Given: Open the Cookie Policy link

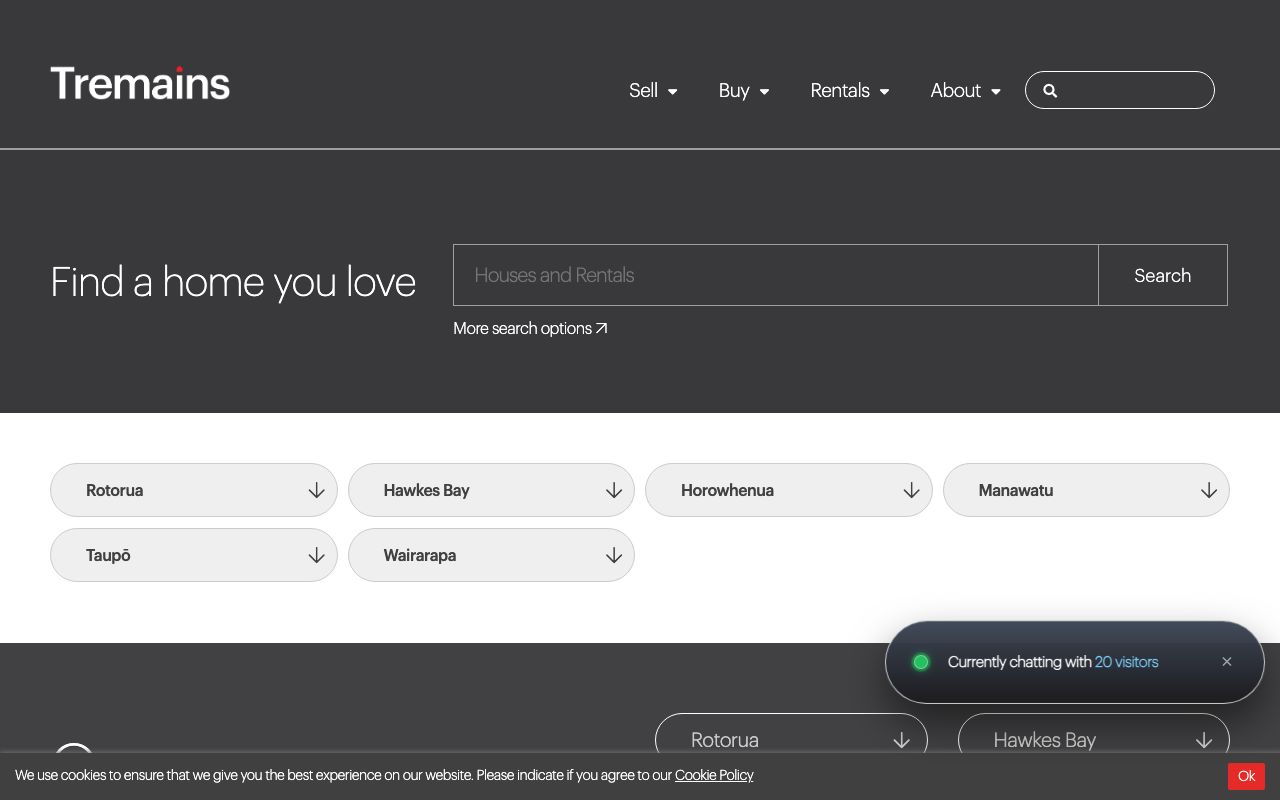Looking at the screenshot, I should coord(714,775).
